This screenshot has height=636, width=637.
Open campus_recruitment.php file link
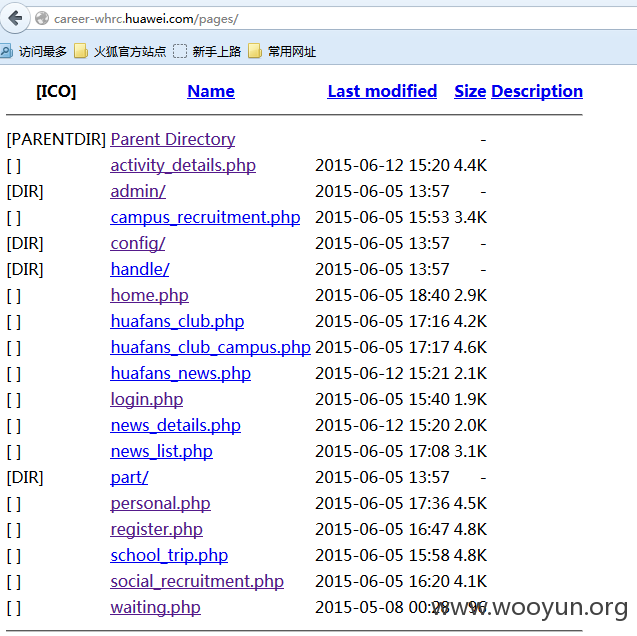tap(205, 218)
